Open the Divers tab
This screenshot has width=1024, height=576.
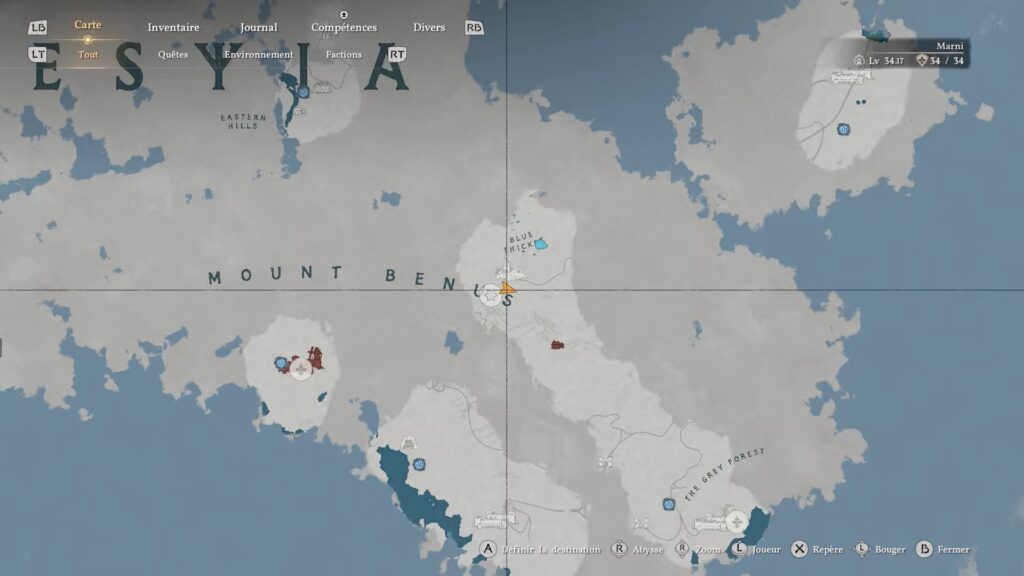point(429,27)
